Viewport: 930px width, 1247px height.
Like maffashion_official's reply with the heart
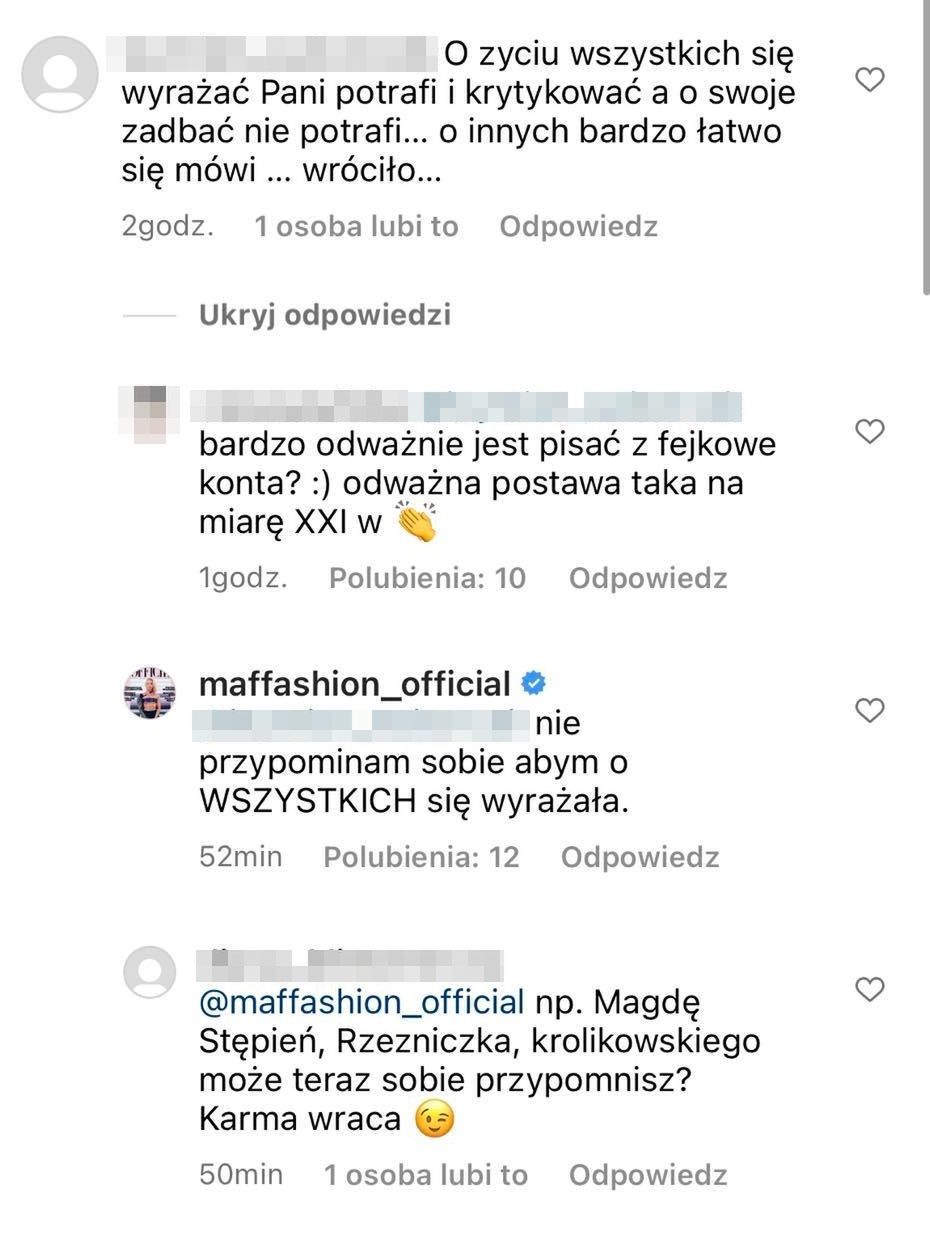[871, 710]
